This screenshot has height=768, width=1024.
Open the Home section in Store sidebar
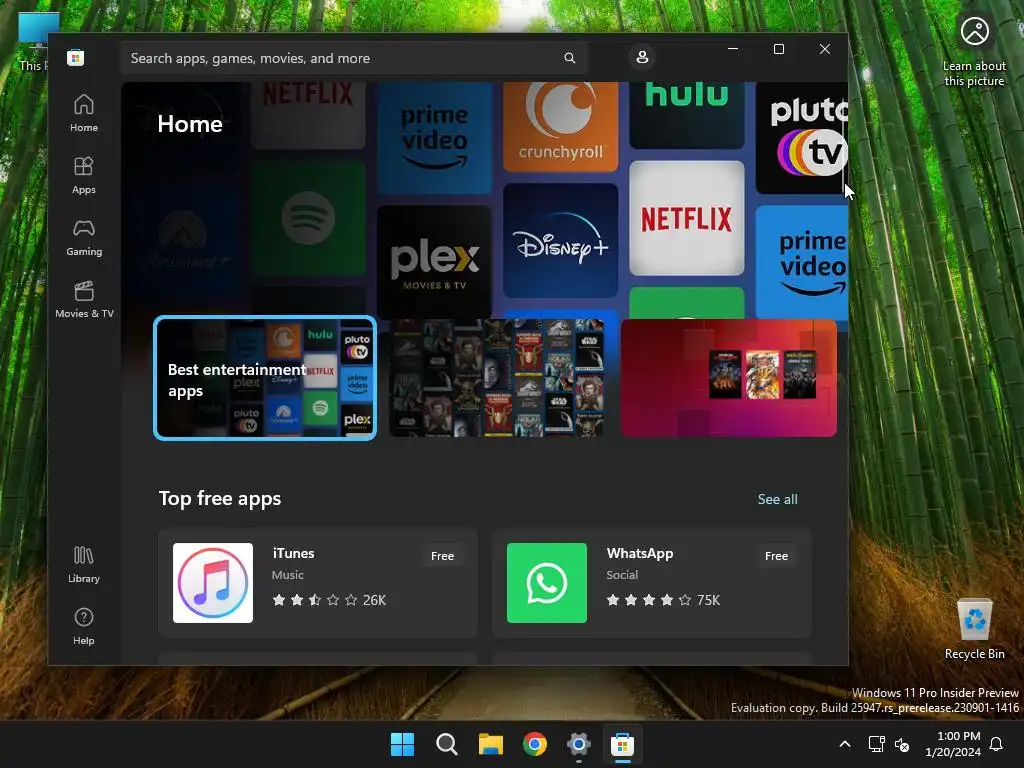click(84, 114)
